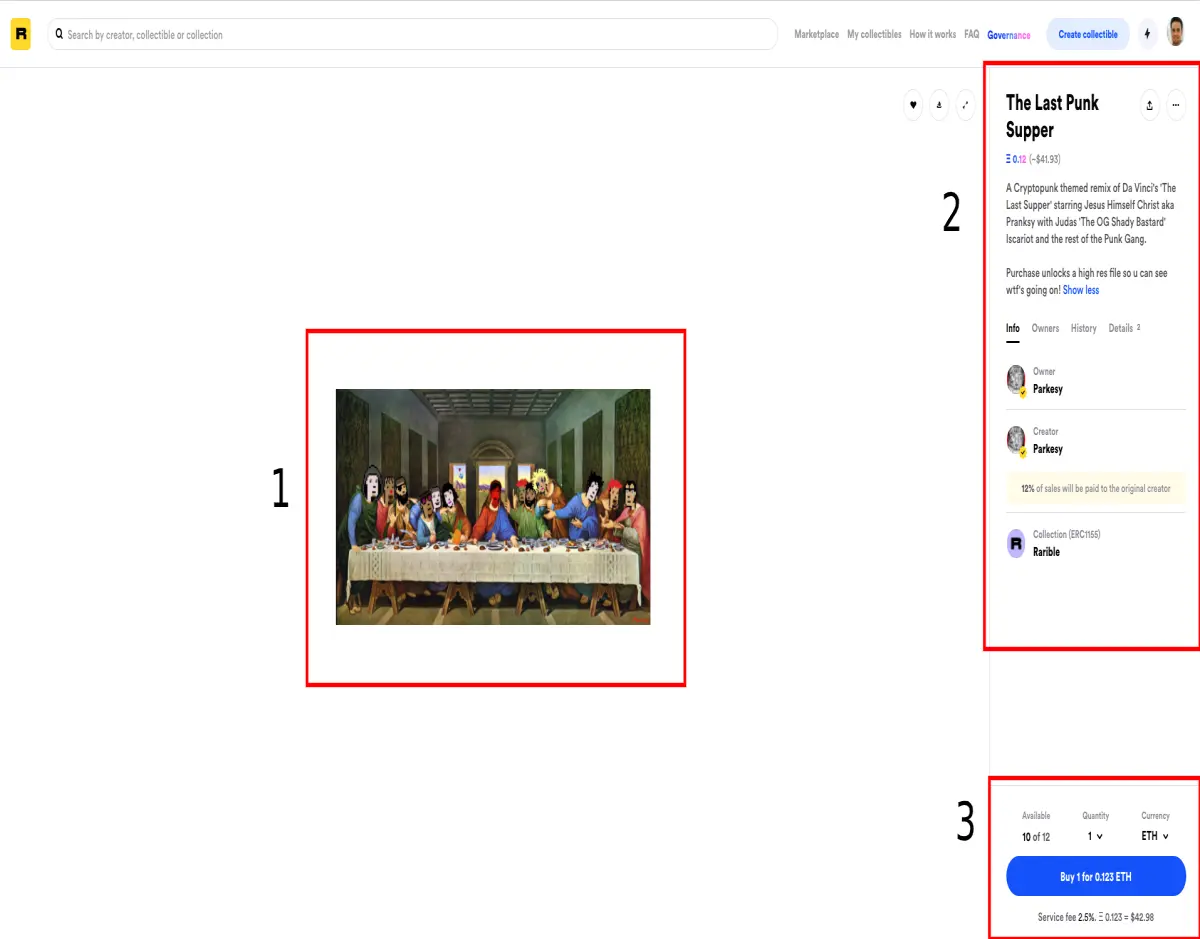Click the Owner avatar for Parkesy

pos(1016,380)
